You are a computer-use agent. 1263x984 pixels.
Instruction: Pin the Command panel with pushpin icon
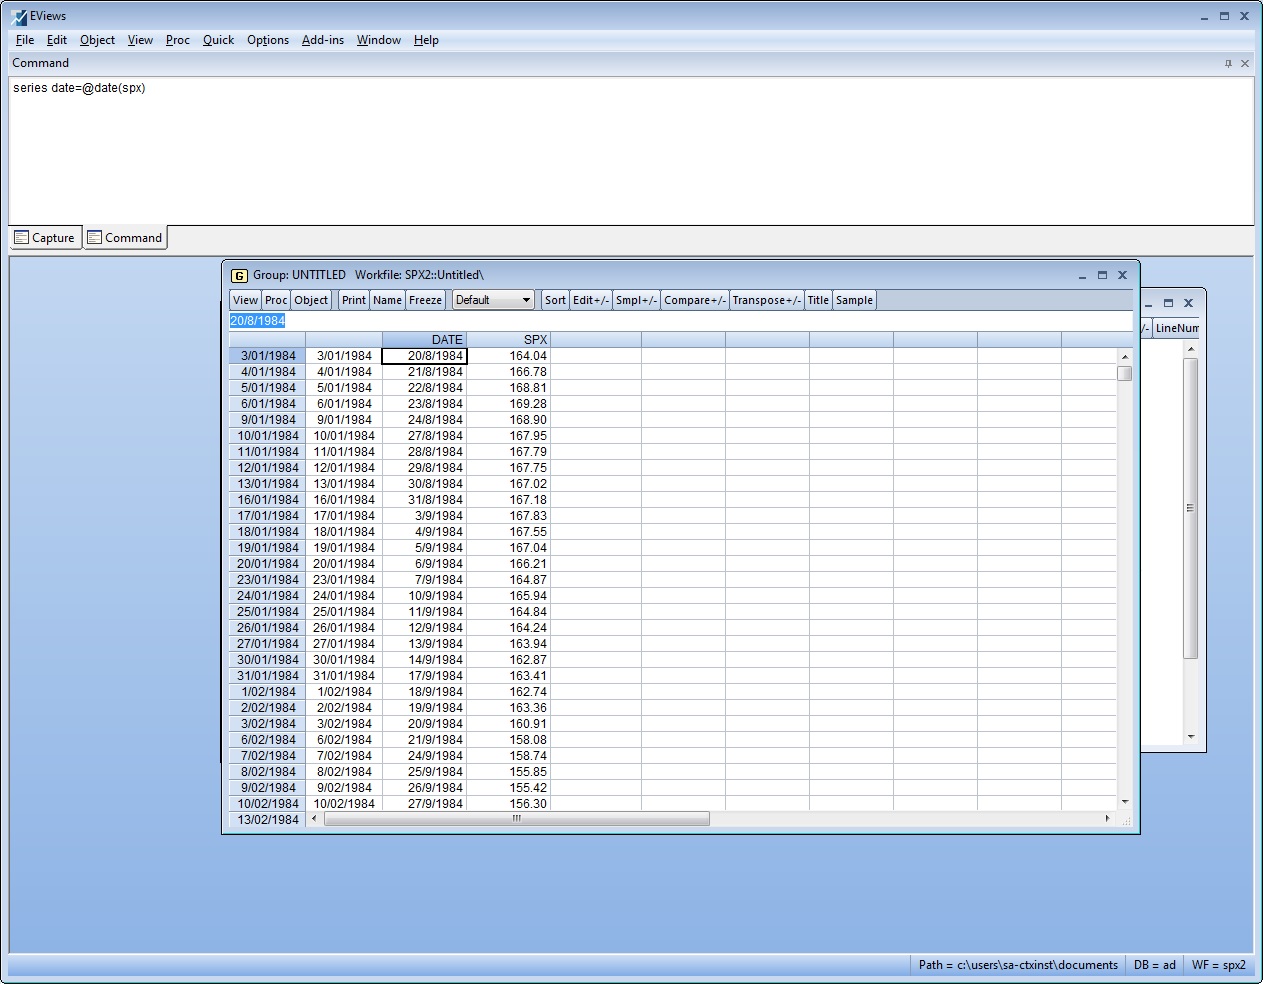pos(1228,63)
